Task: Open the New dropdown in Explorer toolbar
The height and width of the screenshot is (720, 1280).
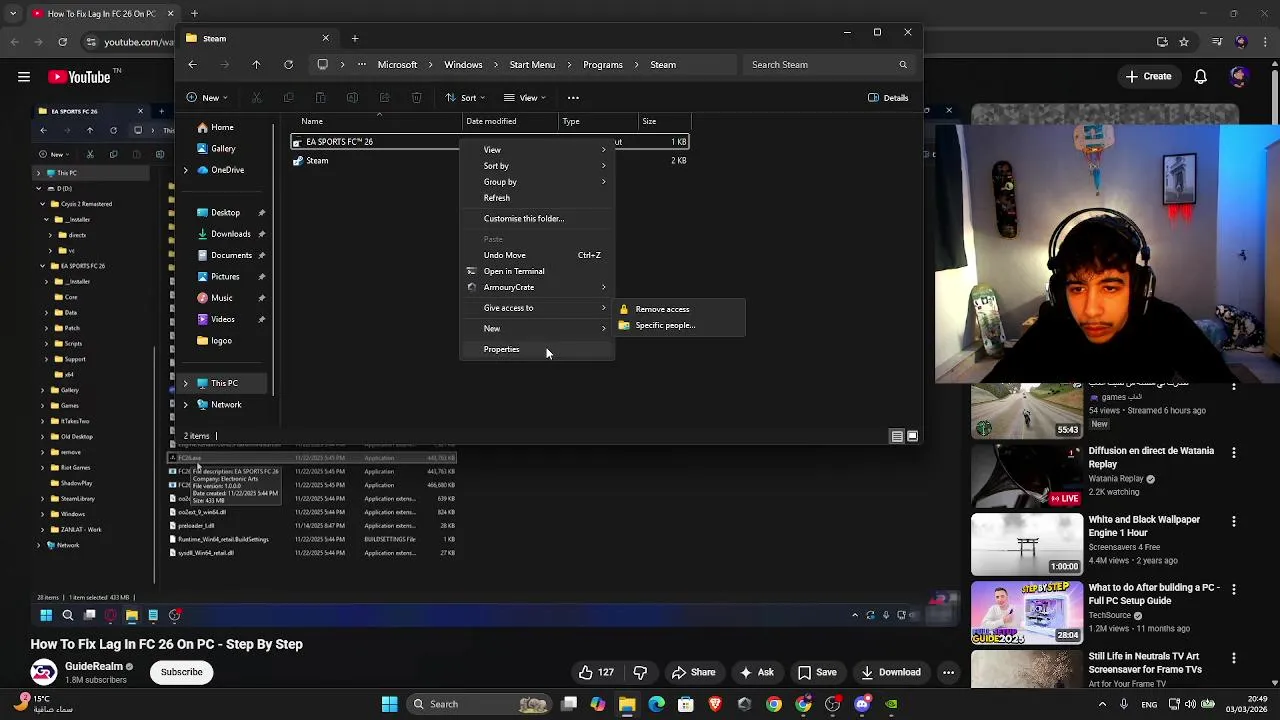Action: click(207, 98)
